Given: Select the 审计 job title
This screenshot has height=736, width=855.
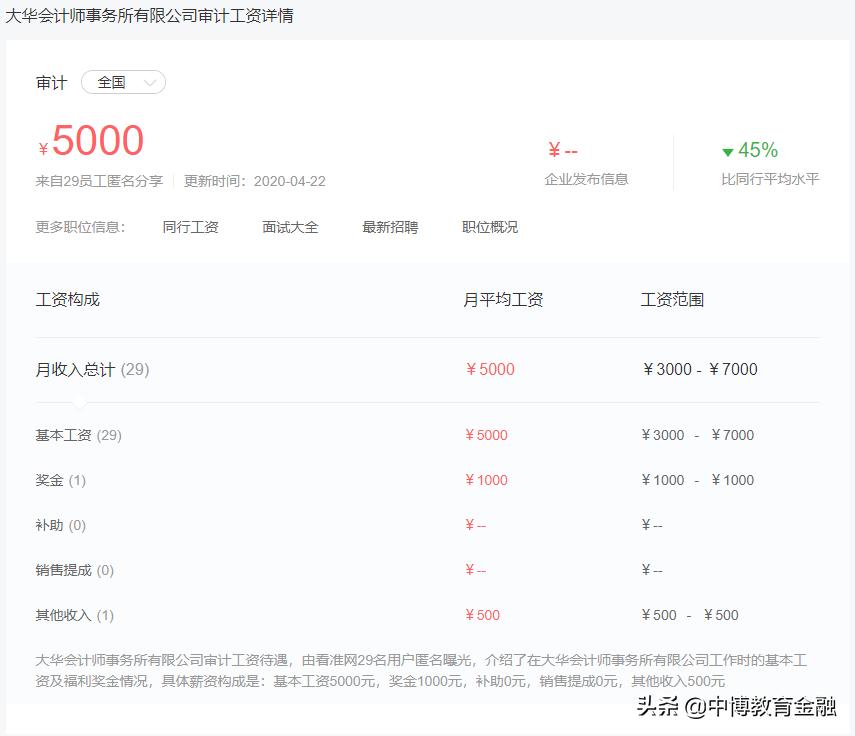Looking at the screenshot, I should (x=50, y=83).
